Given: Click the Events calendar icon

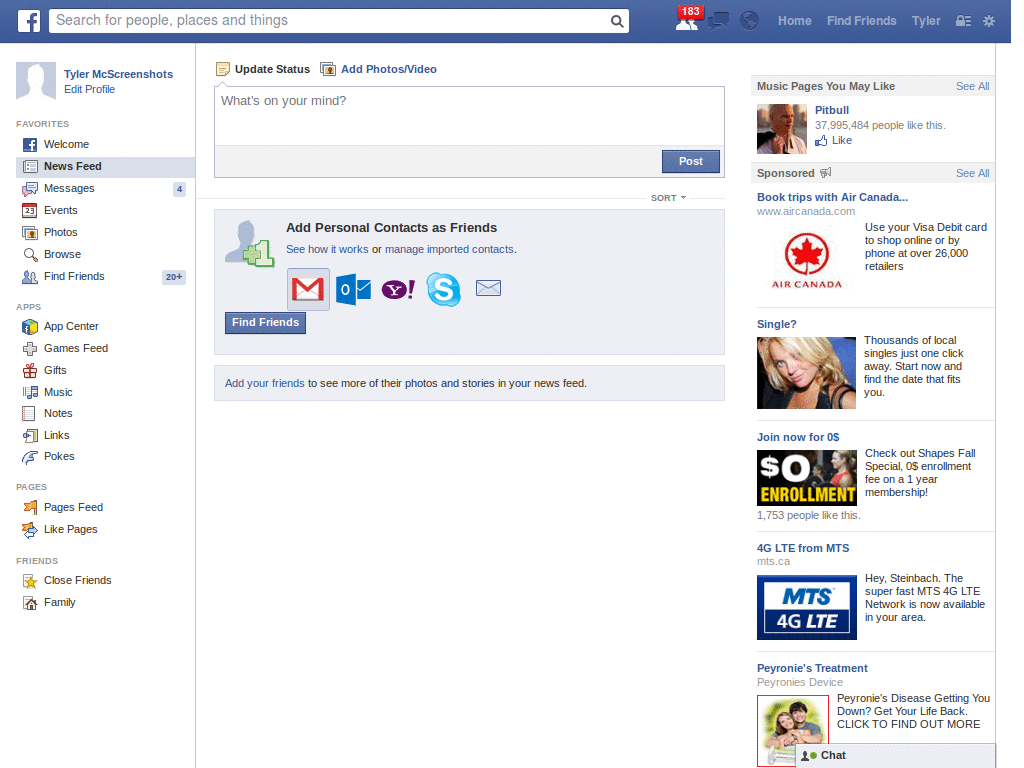Looking at the screenshot, I should point(29,210).
